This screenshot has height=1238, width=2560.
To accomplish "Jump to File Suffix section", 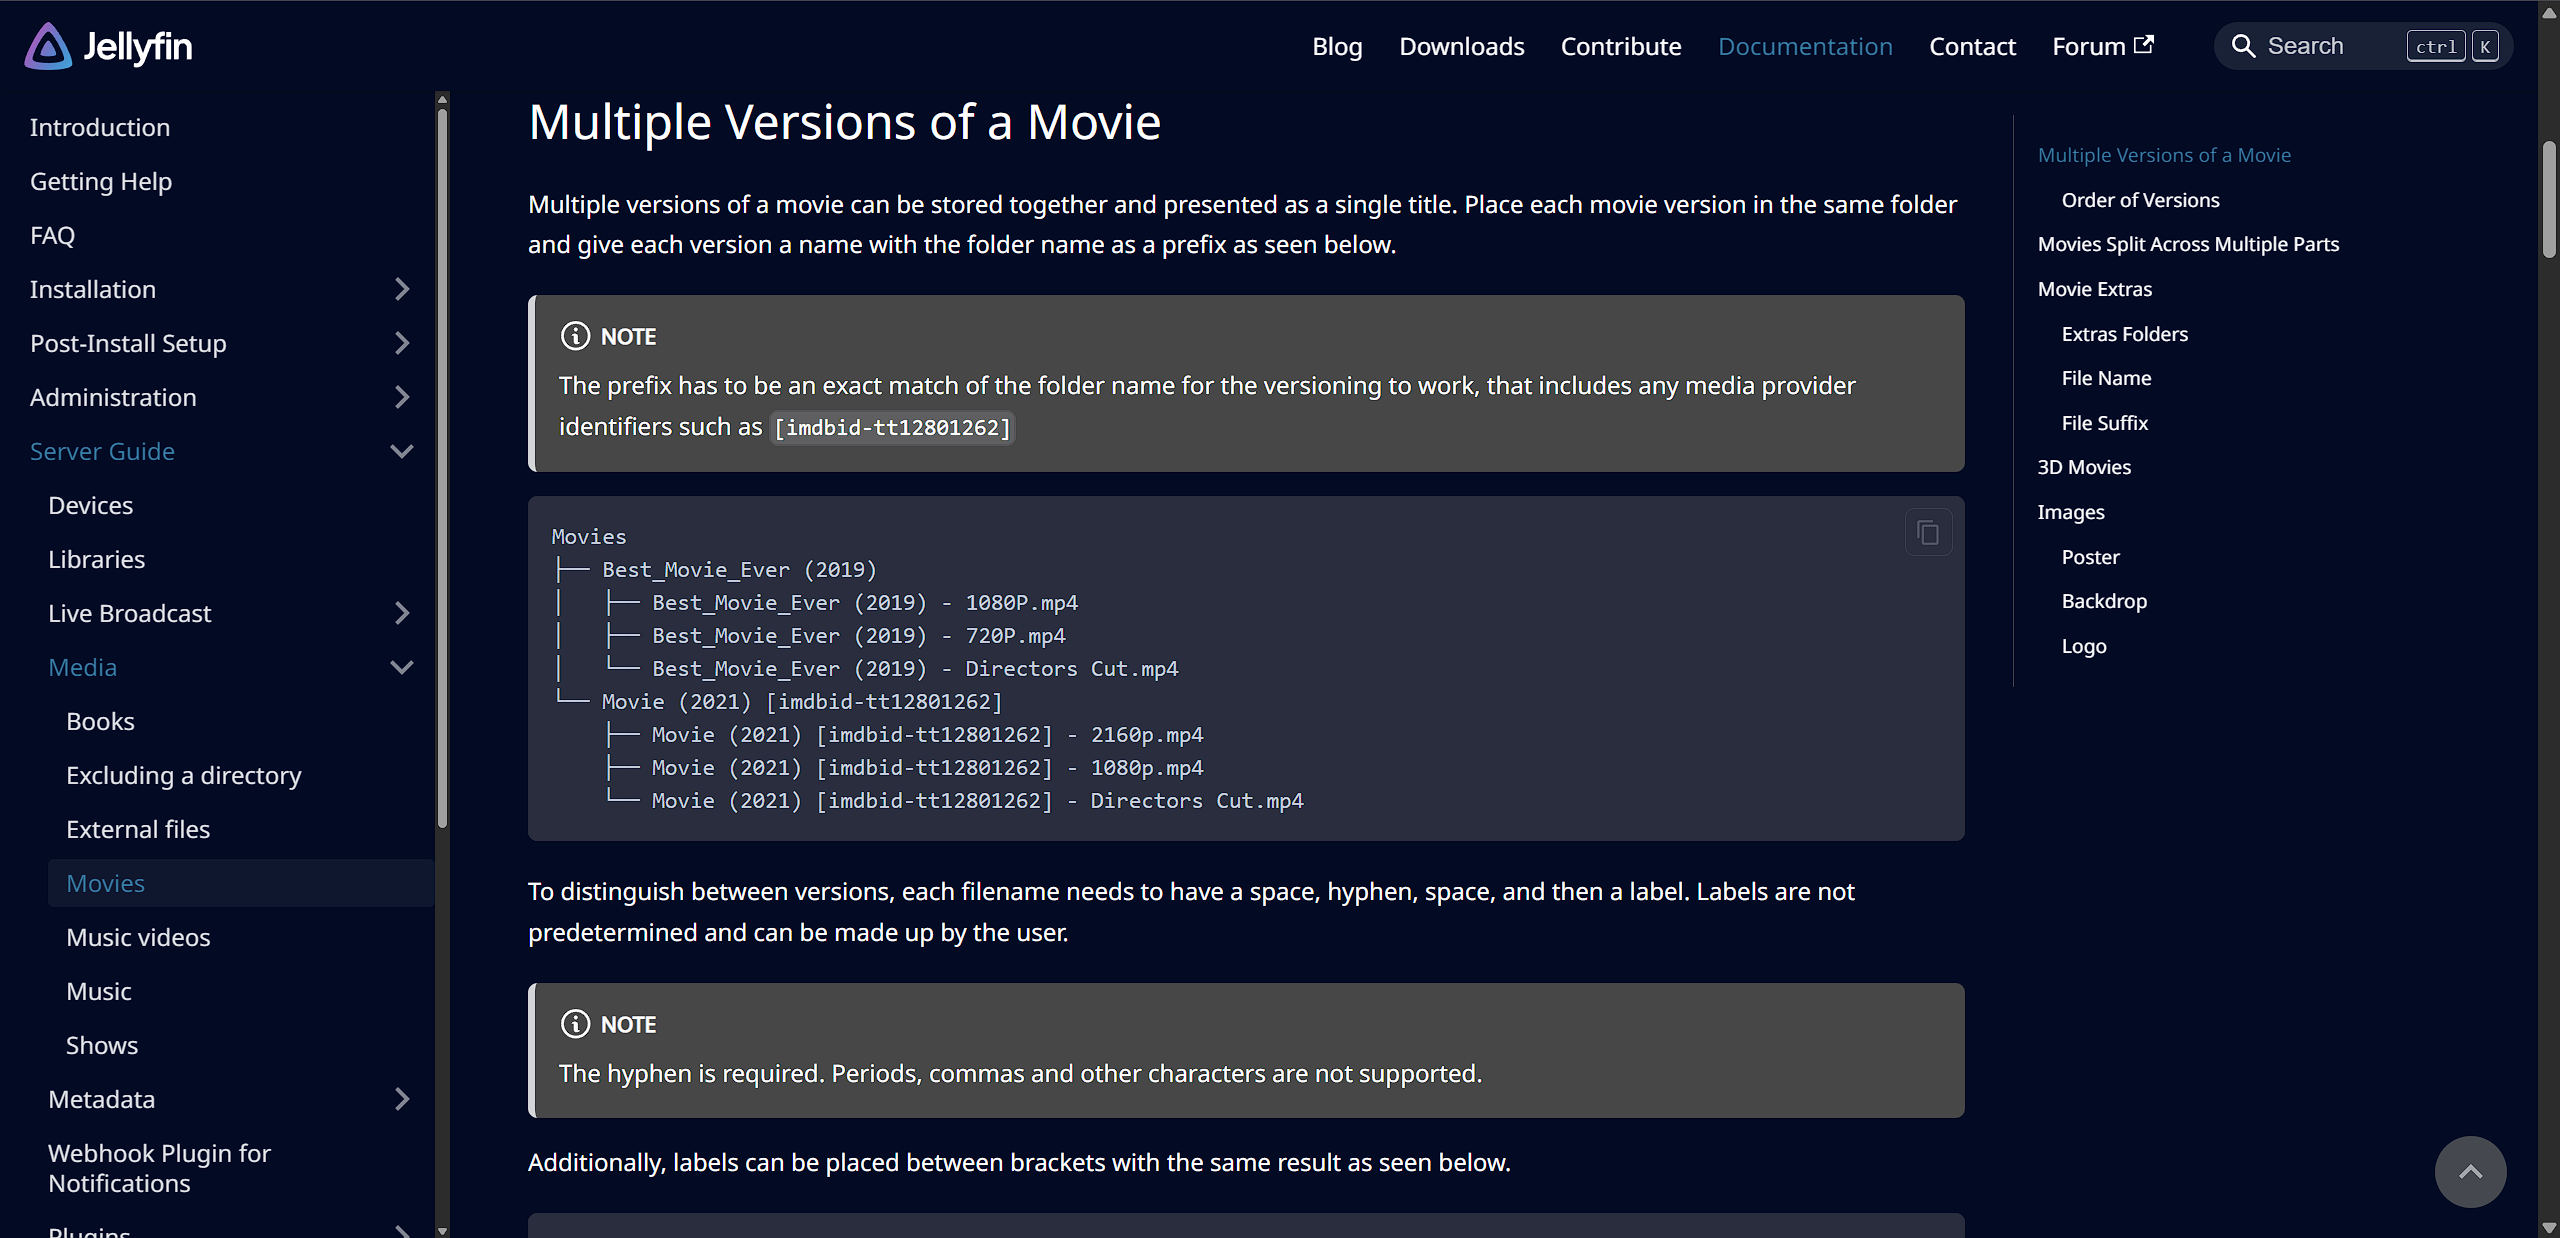I will [x=2104, y=423].
